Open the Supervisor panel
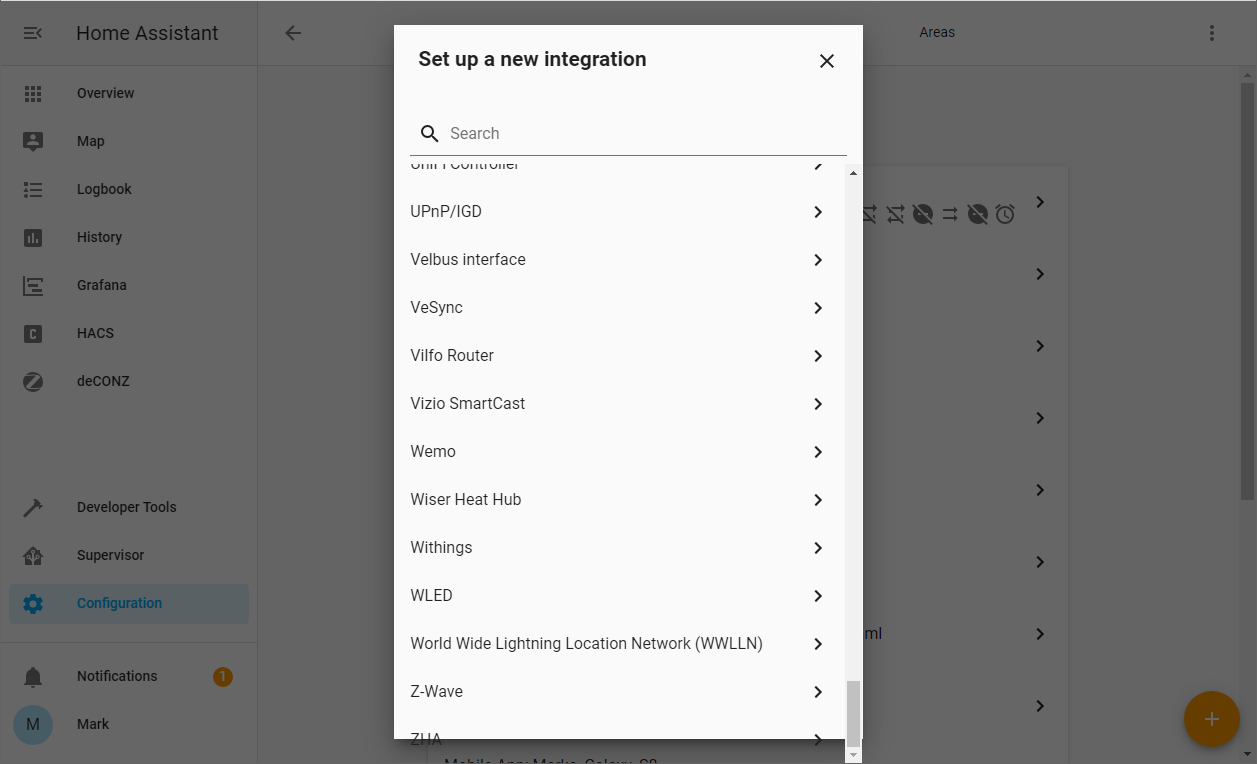The image size is (1257, 764). point(129,555)
